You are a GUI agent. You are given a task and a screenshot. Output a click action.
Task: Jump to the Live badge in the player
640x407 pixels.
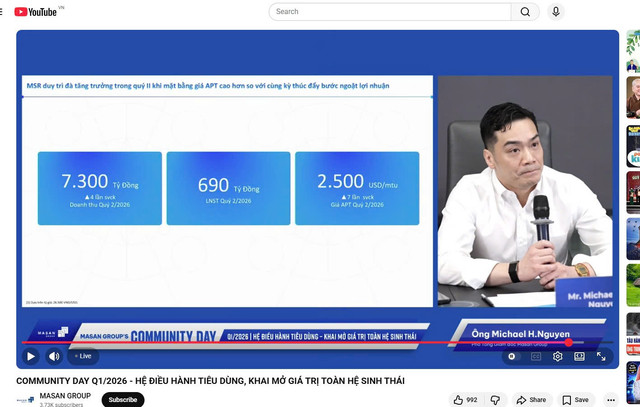tap(83, 356)
